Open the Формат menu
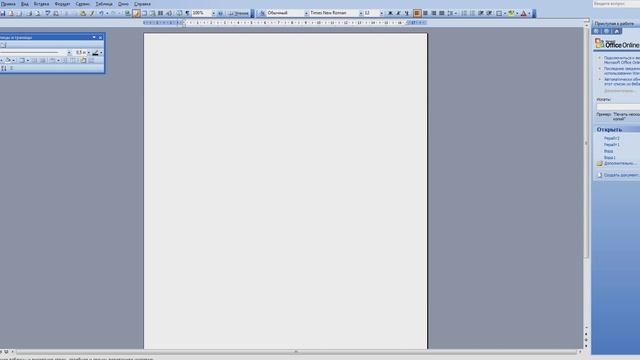This screenshot has width=640, height=360. point(62,4)
